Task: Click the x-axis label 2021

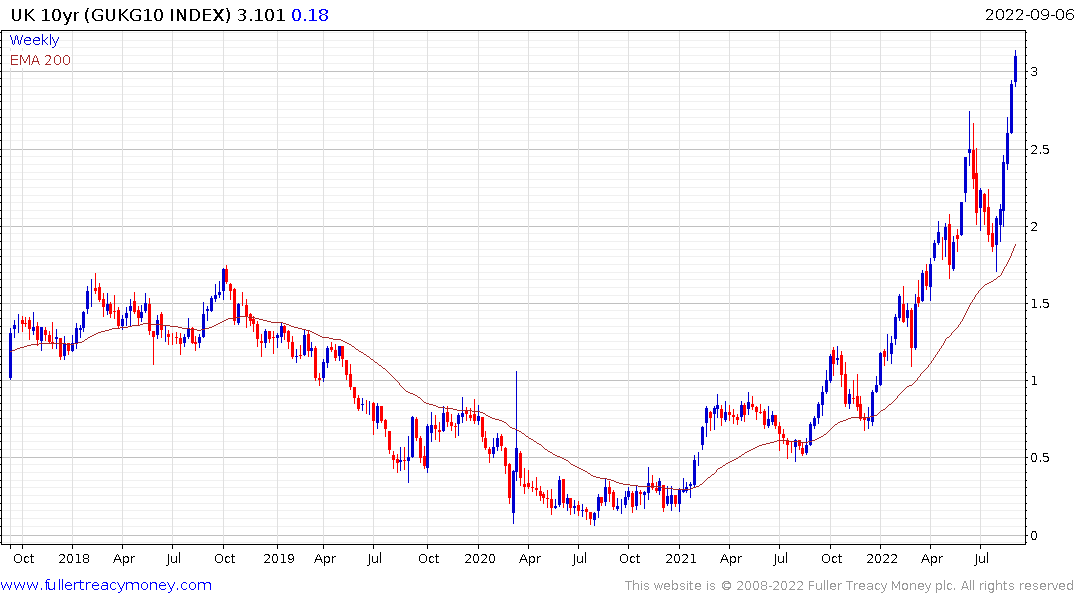Action: [681, 559]
